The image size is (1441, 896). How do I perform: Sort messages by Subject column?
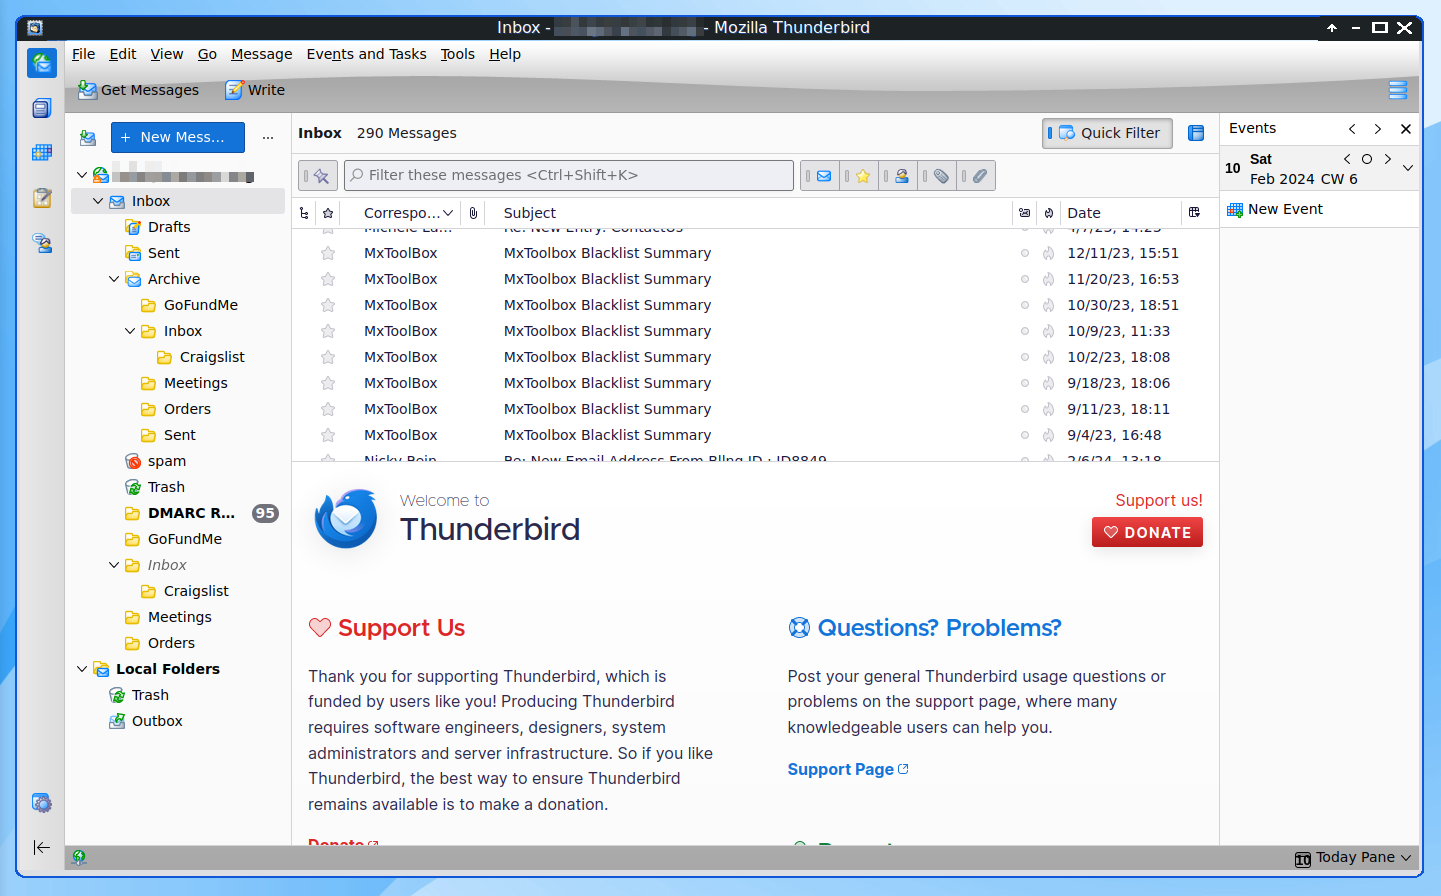coord(750,213)
